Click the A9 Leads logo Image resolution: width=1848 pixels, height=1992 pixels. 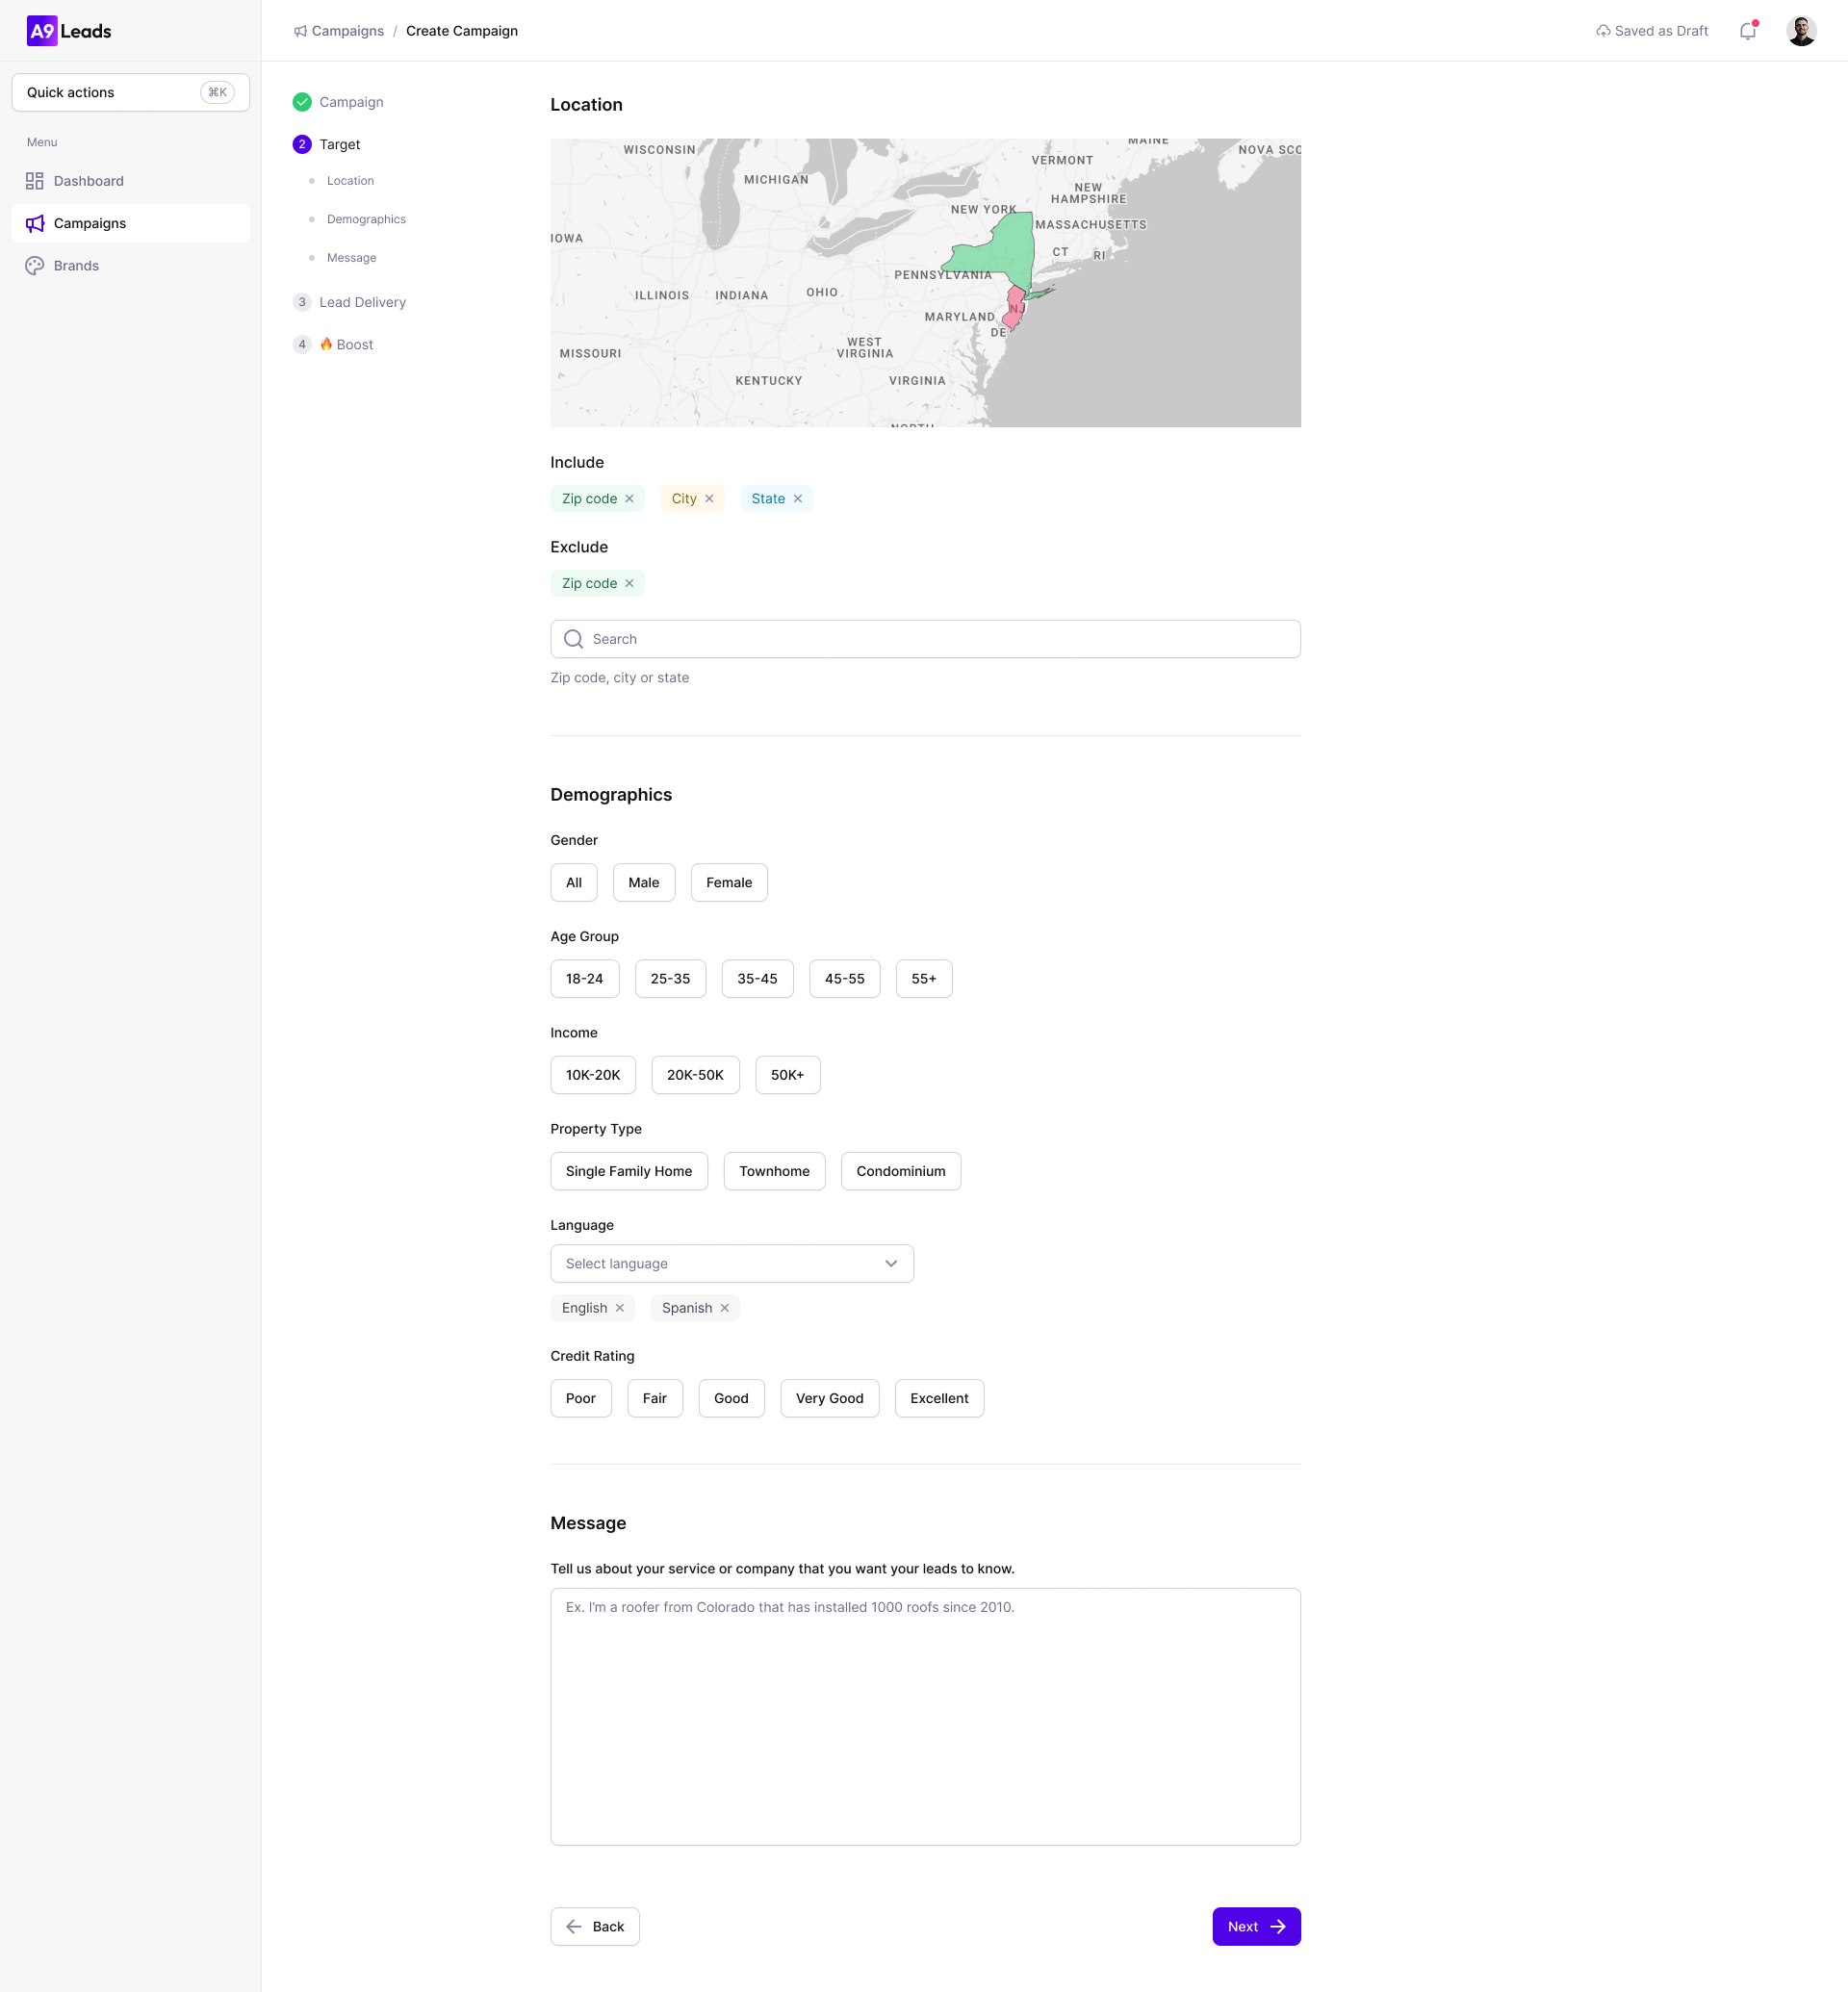(x=42, y=30)
